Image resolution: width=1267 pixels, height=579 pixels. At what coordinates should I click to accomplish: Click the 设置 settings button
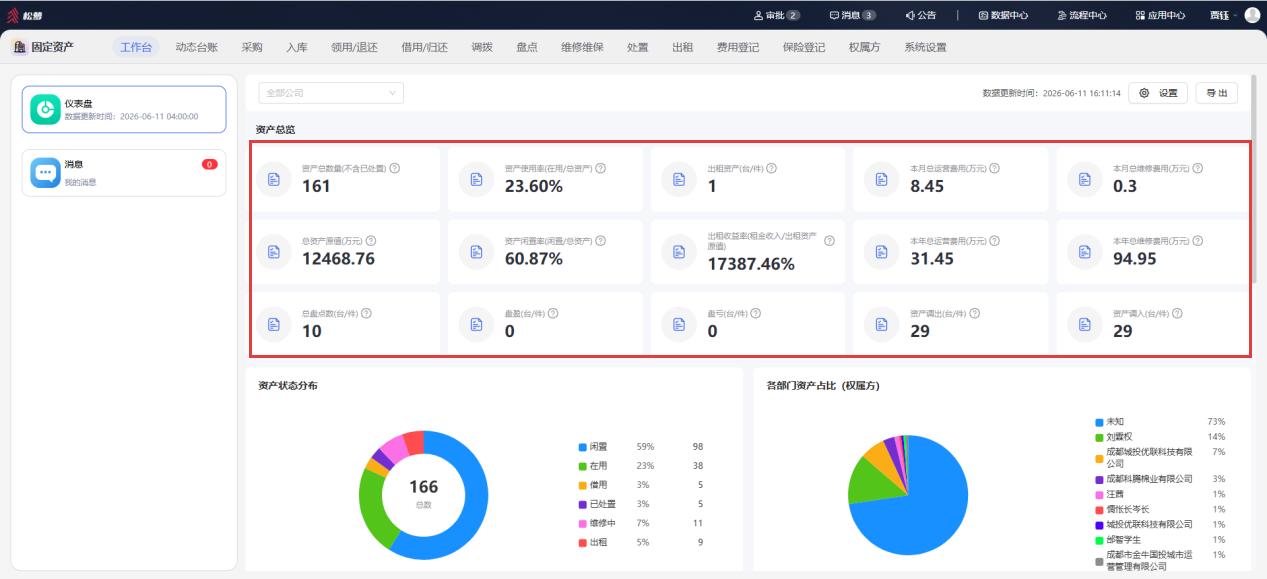pyautogui.click(x=1158, y=93)
